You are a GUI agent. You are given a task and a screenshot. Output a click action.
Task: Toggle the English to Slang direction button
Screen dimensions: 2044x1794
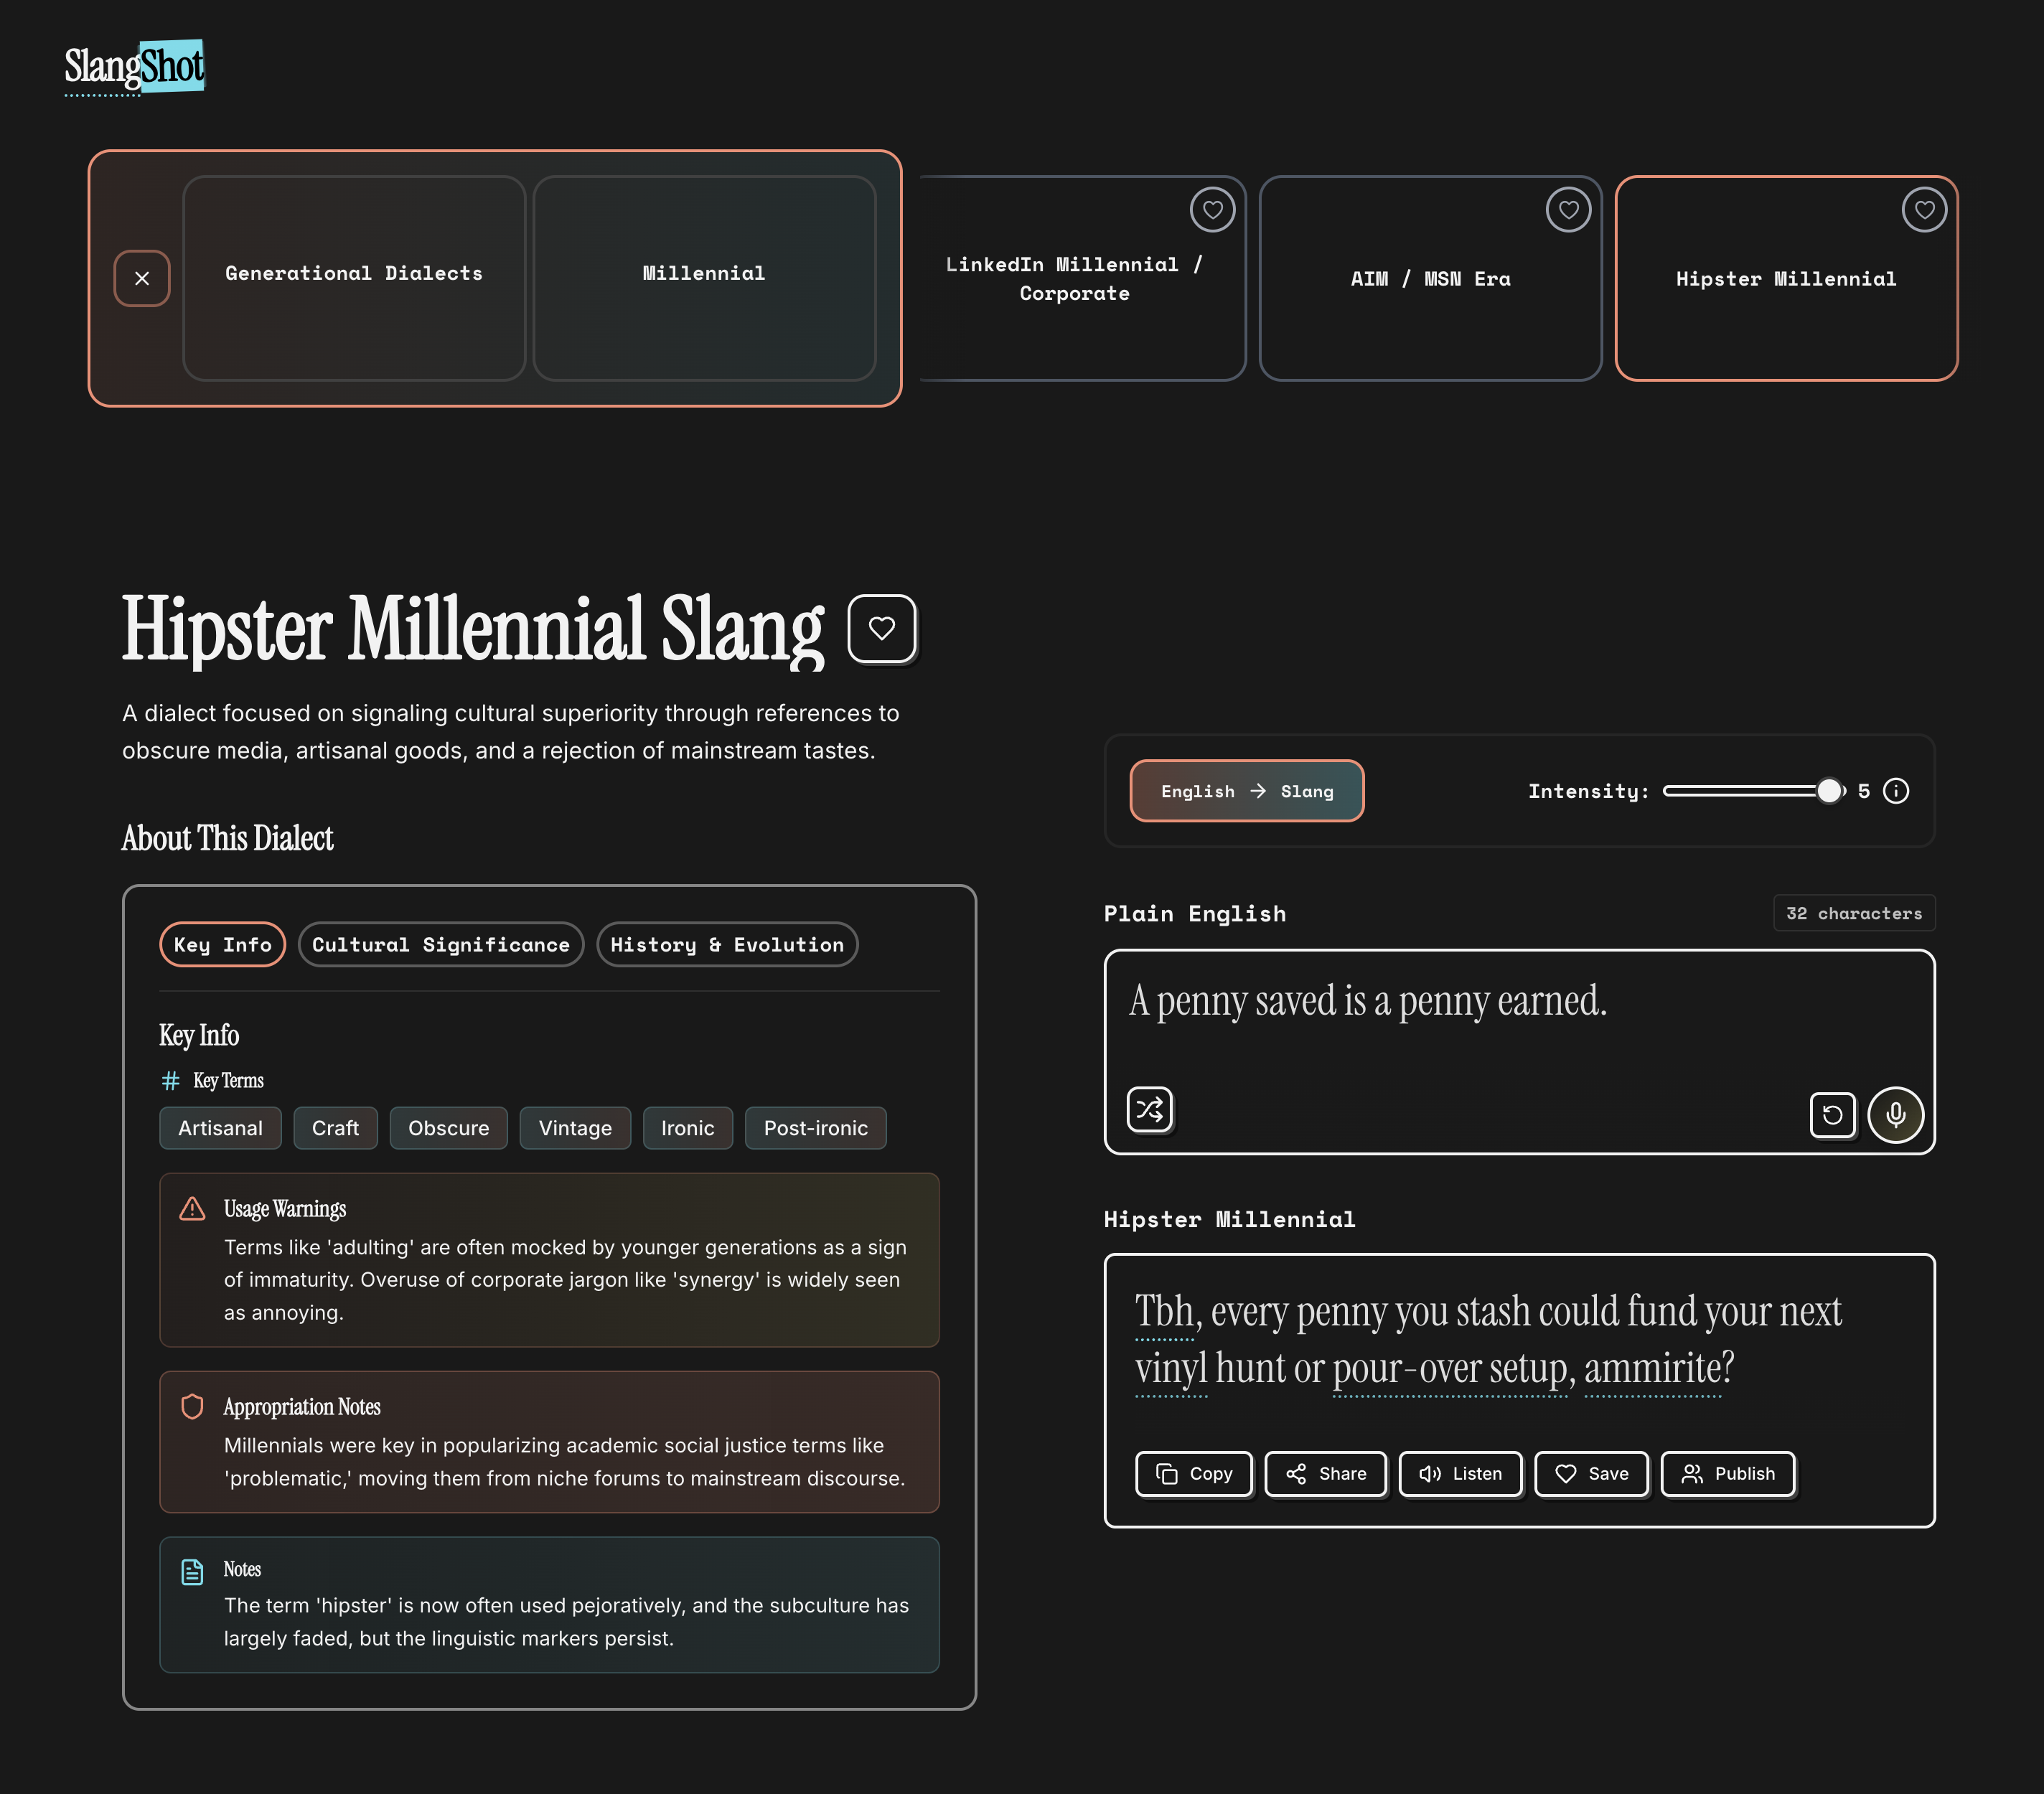pyautogui.click(x=1246, y=791)
